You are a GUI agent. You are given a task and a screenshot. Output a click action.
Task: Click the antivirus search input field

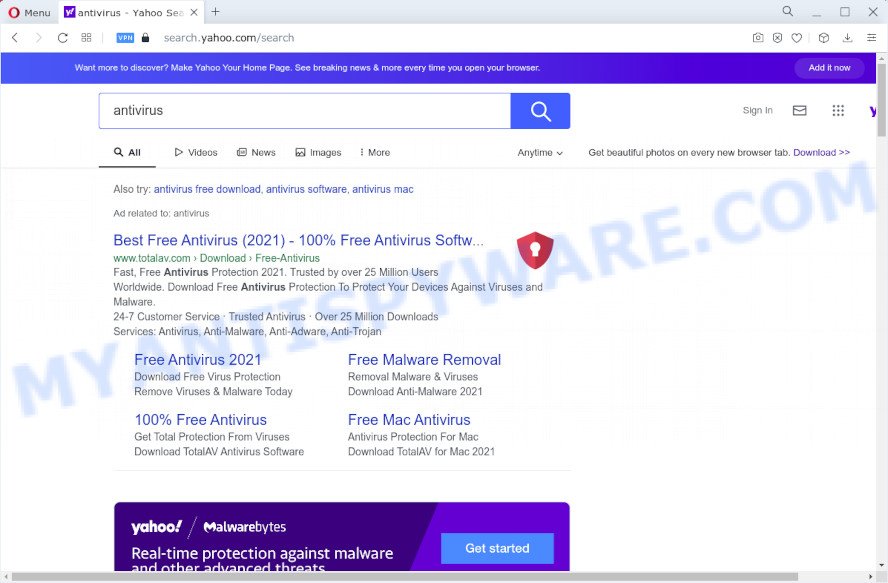(x=305, y=110)
